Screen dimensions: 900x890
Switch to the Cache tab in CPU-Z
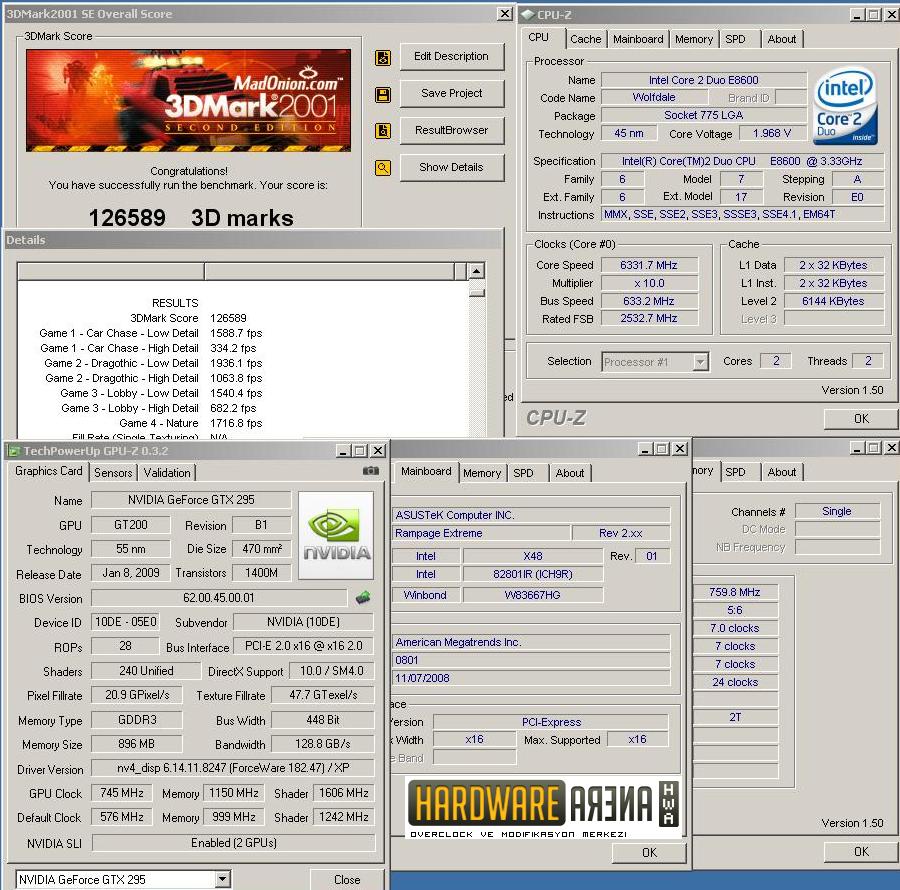click(x=585, y=39)
